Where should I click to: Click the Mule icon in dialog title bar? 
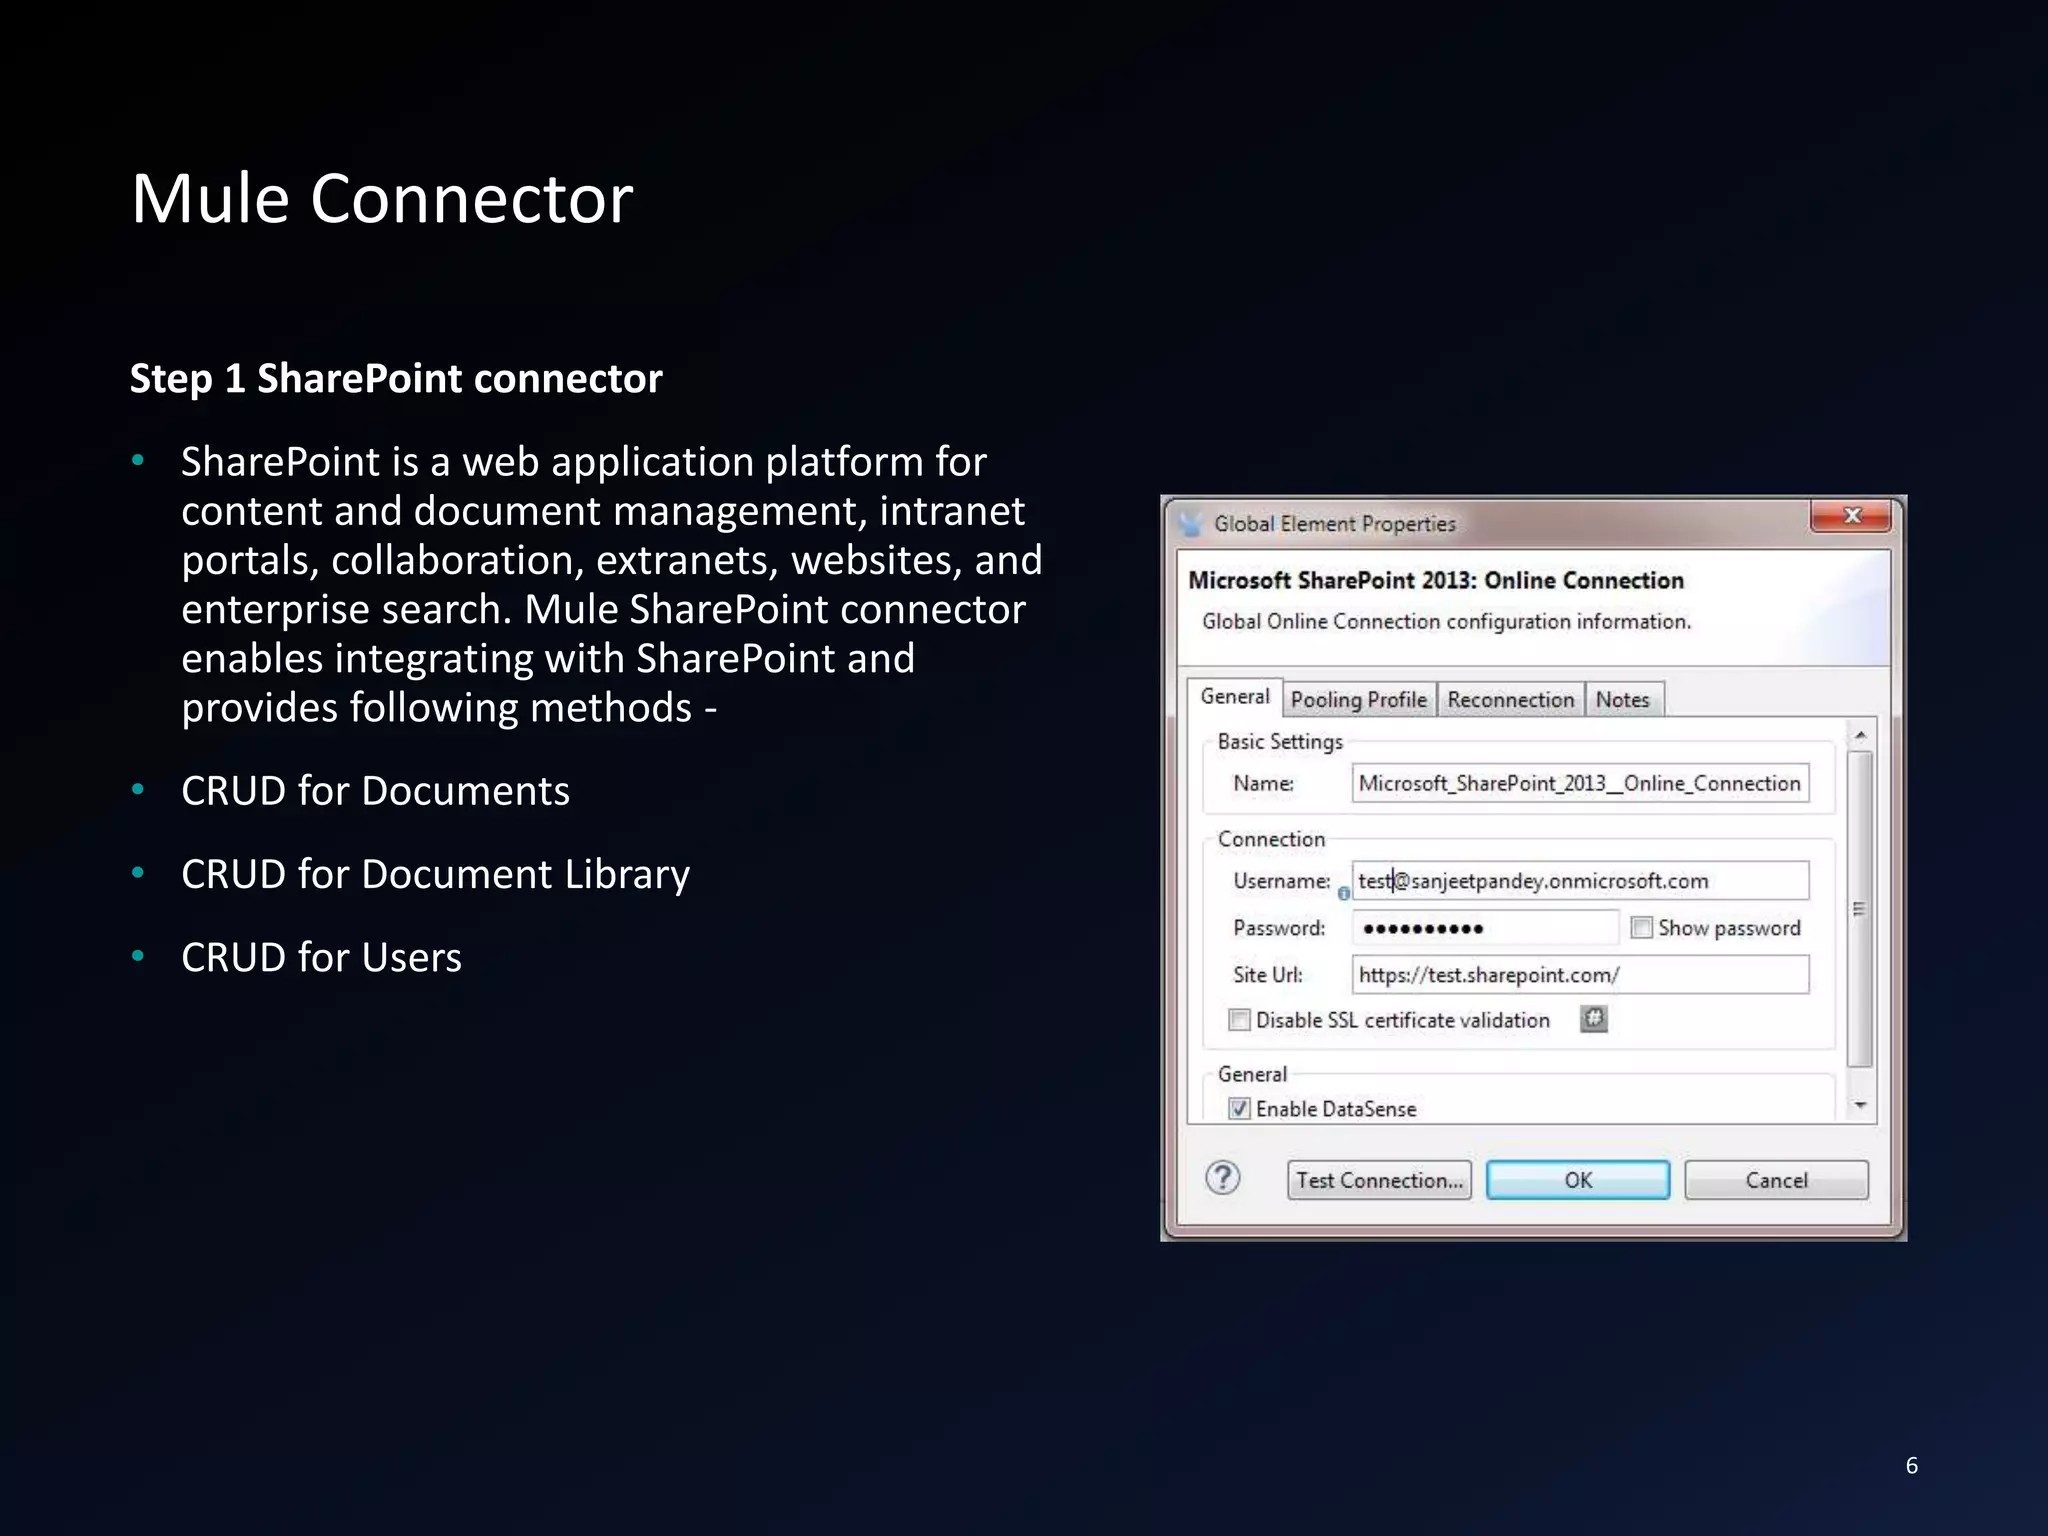tap(1190, 523)
